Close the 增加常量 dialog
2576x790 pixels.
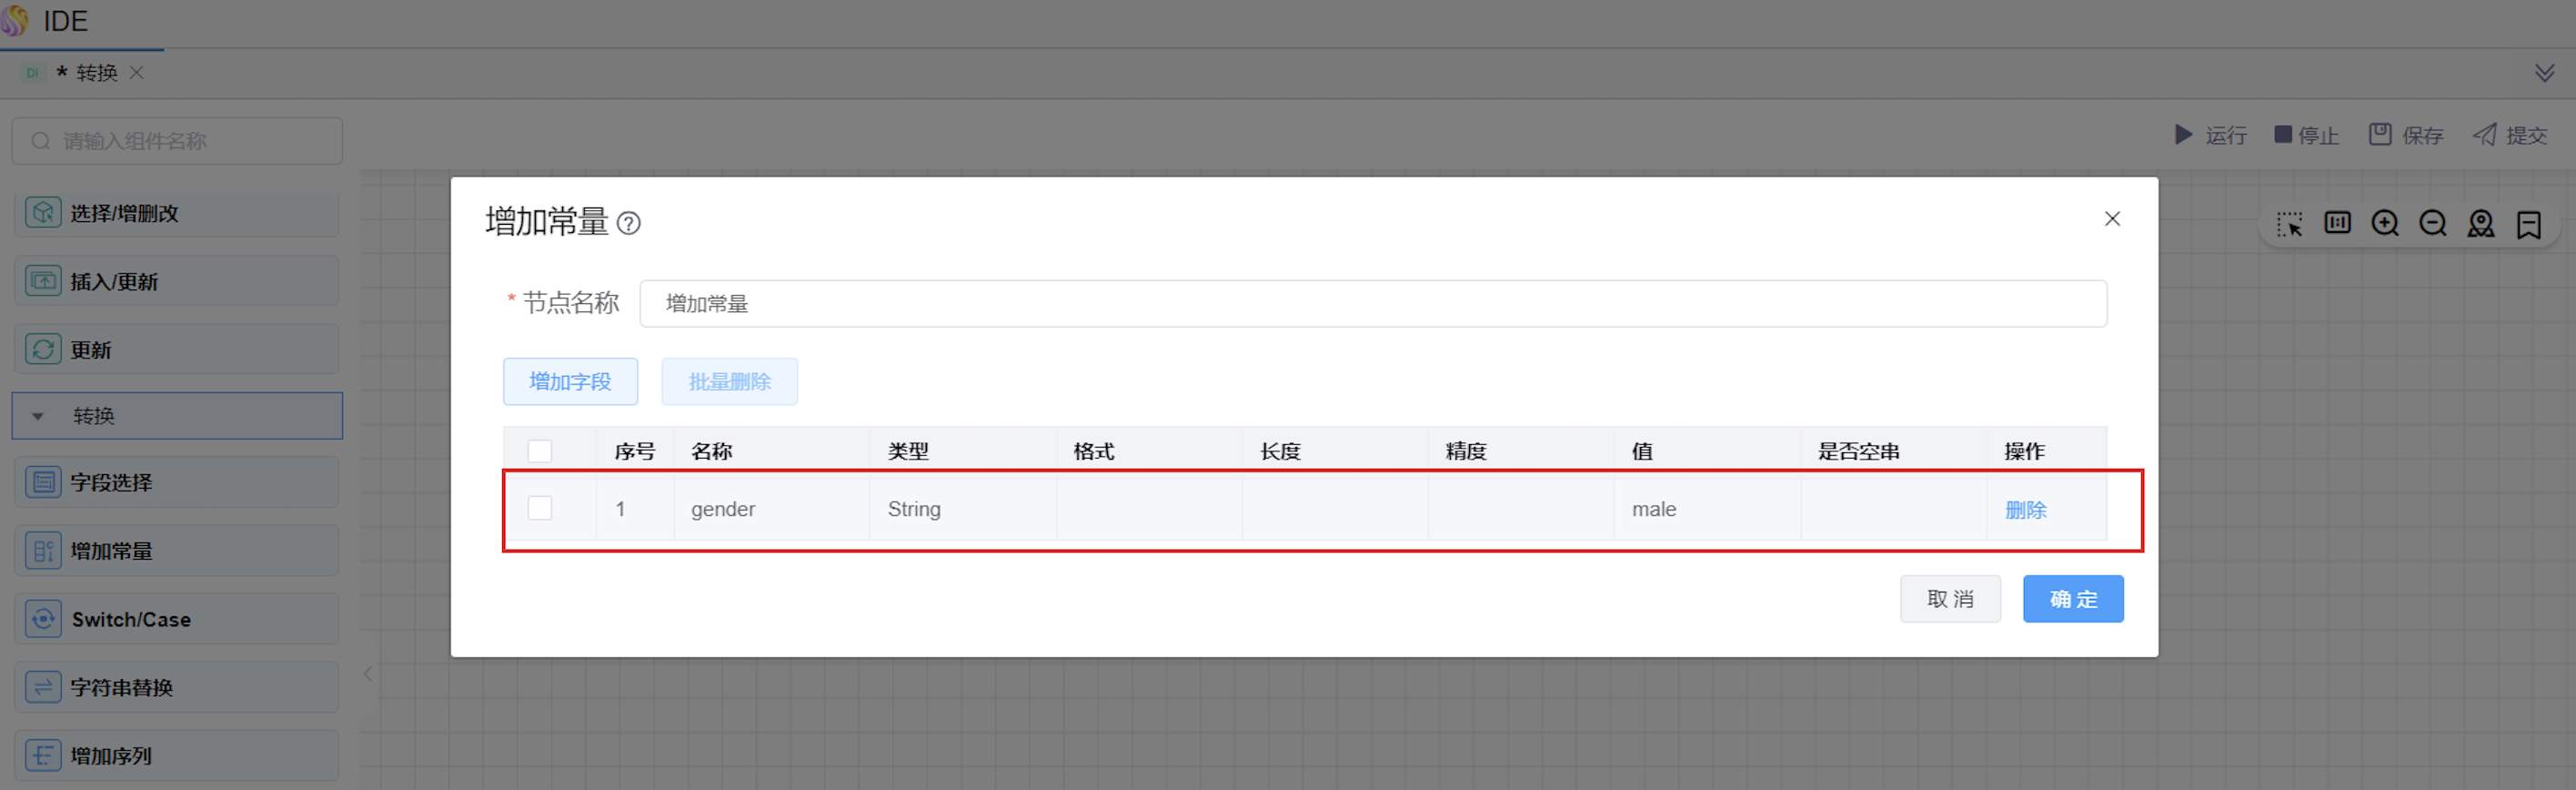(x=2112, y=219)
